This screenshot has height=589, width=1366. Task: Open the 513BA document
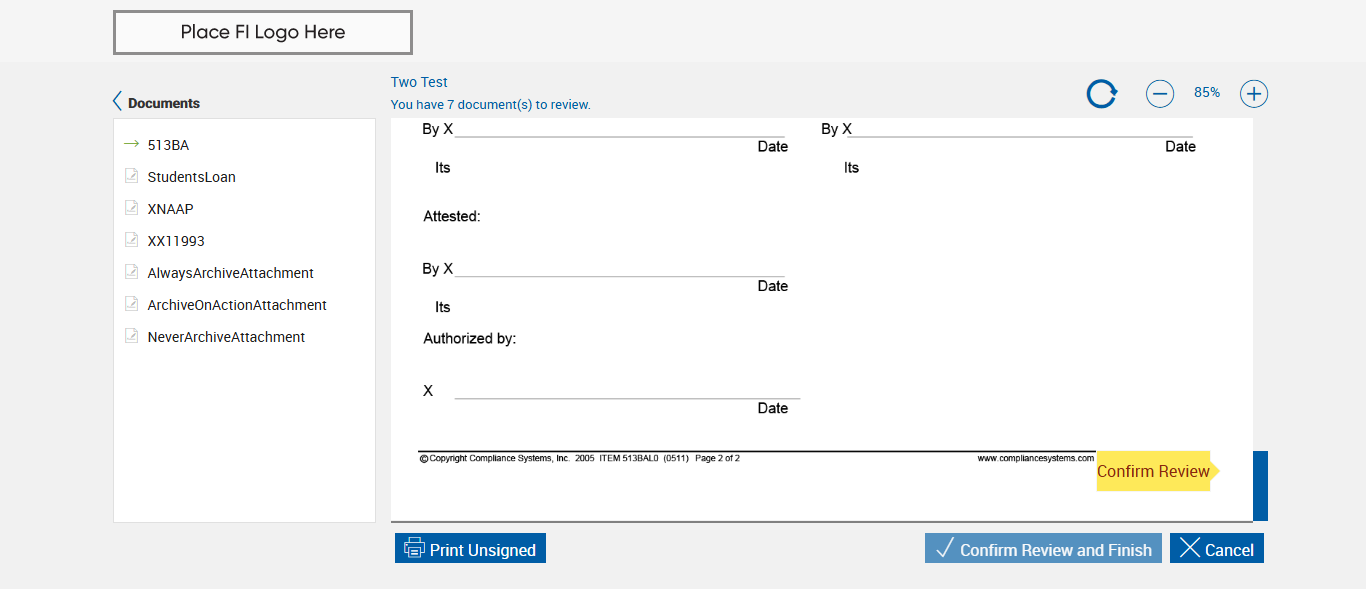pos(168,145)
